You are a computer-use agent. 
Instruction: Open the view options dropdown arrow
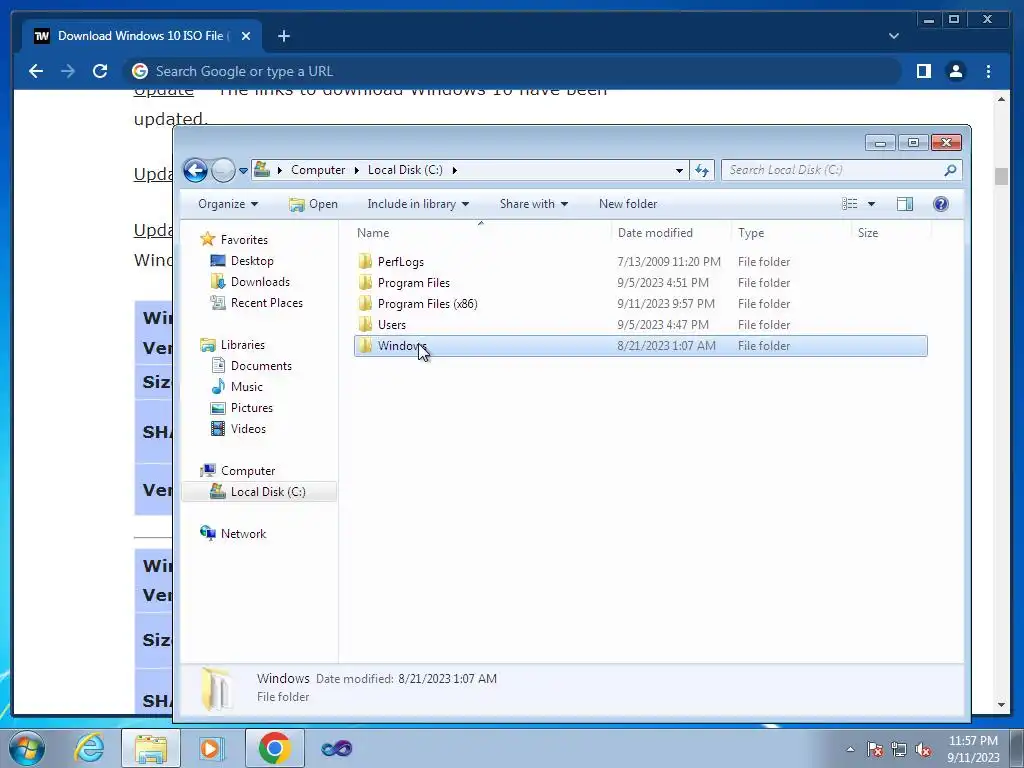(x=871, y=204)
